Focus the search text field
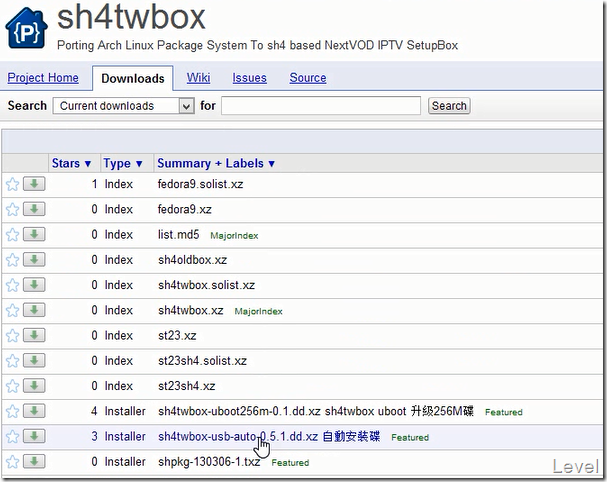The image size is (607, 482). coord(321,106)
